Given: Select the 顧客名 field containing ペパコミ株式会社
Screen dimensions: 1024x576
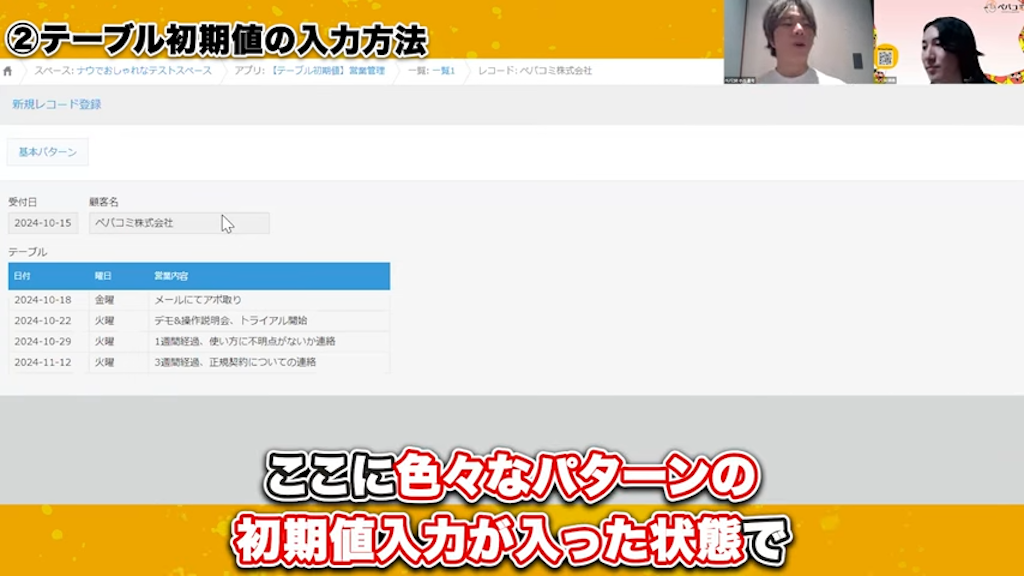Looking at the screenshot, I should click(178, 222).
